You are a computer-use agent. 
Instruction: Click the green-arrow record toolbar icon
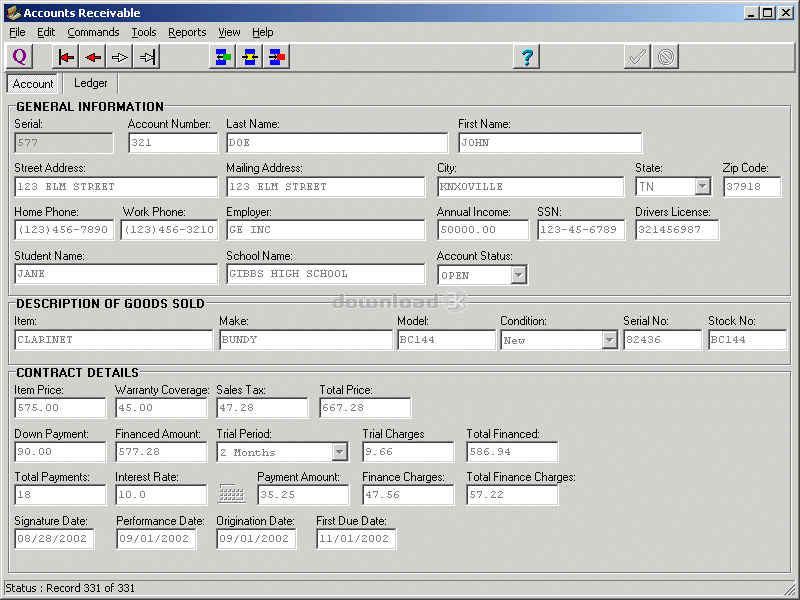click(x=222, y=57)
